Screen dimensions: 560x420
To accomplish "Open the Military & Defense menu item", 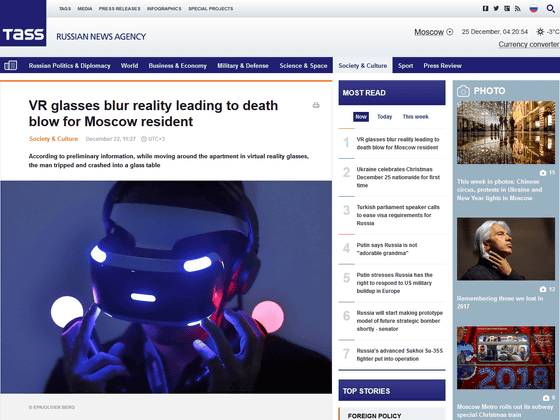I will click(243, 66).
